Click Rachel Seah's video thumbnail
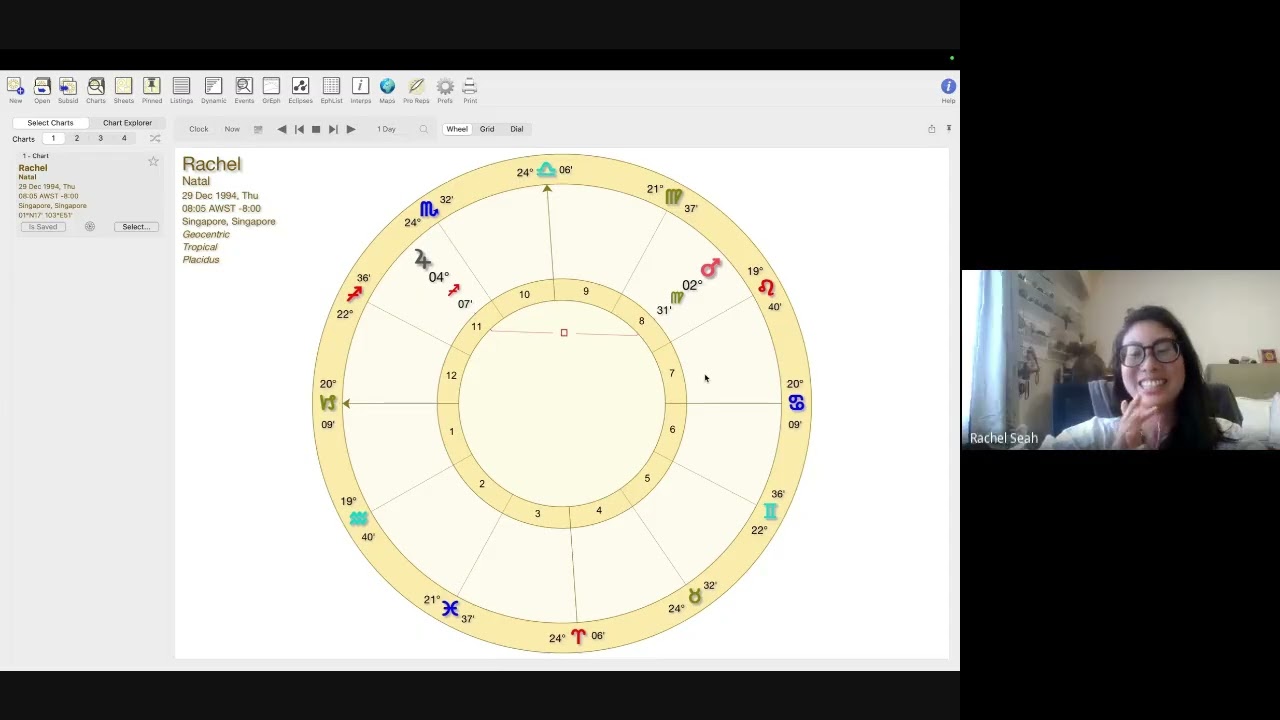Viewport: 1280px width, 720px height. pos(1121,359)
